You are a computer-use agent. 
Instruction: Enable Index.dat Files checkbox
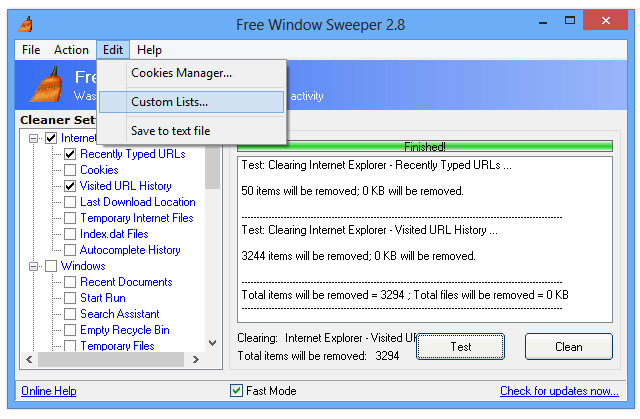[70, 234]
